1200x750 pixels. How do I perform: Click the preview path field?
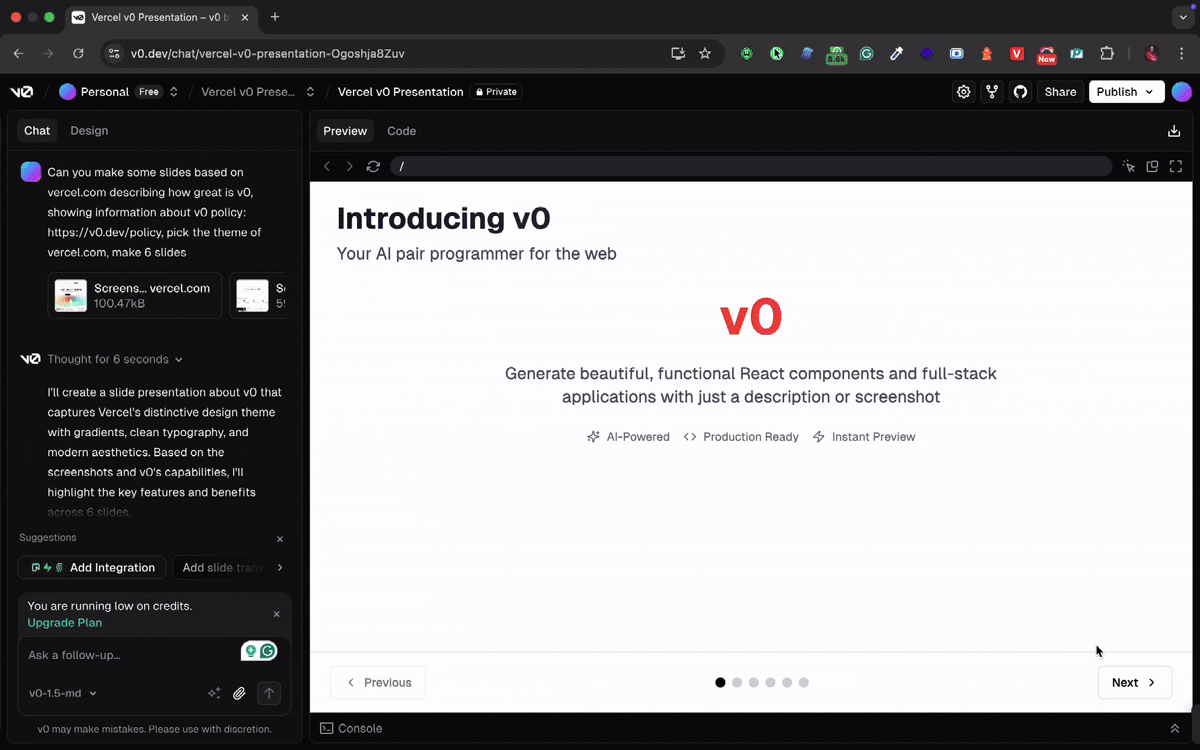point(751,166)
